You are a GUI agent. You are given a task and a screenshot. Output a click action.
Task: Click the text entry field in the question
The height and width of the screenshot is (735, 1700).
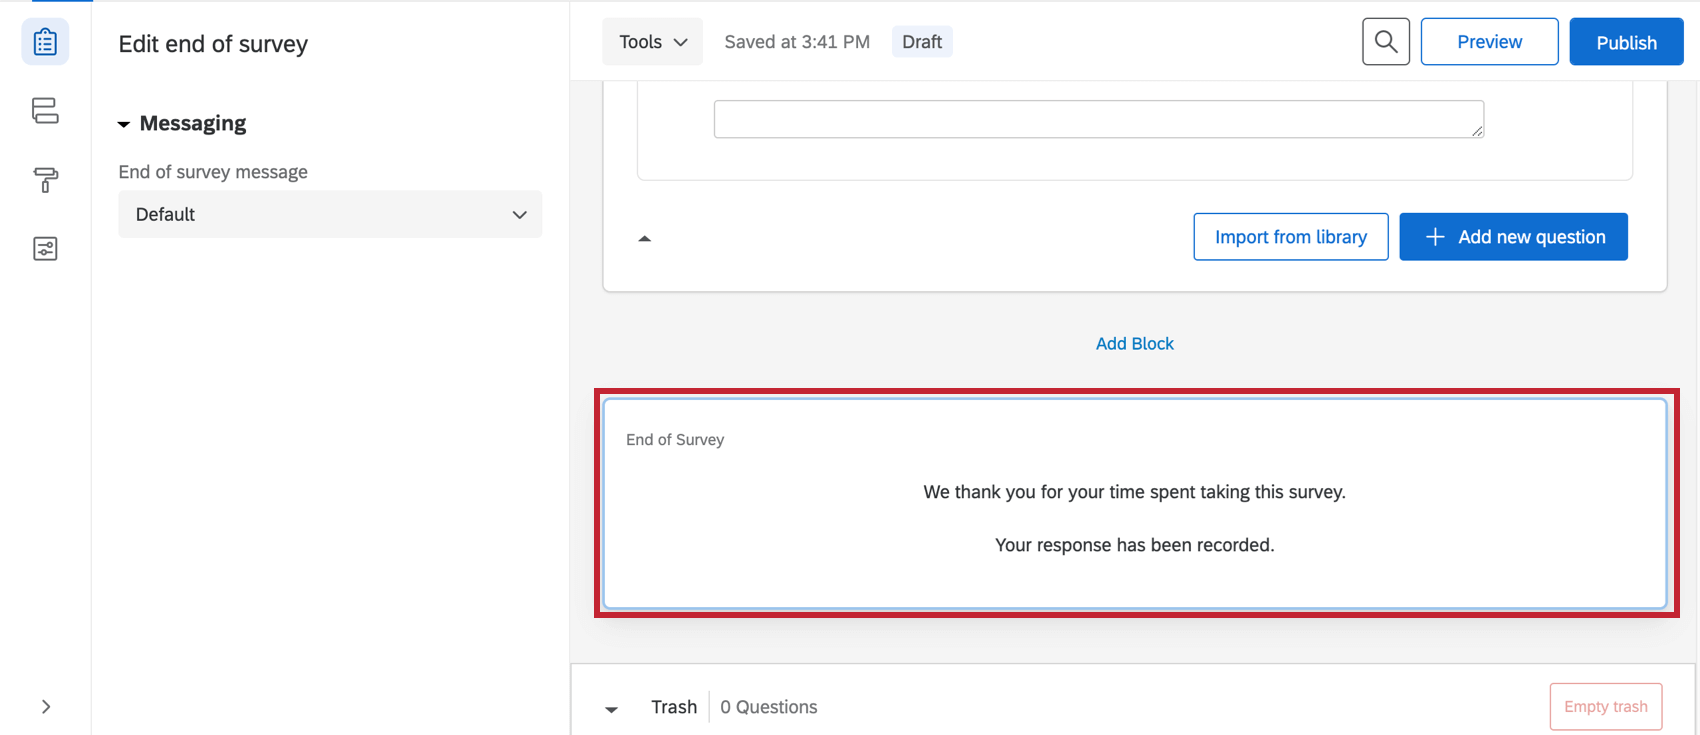tap(1098, 118)
